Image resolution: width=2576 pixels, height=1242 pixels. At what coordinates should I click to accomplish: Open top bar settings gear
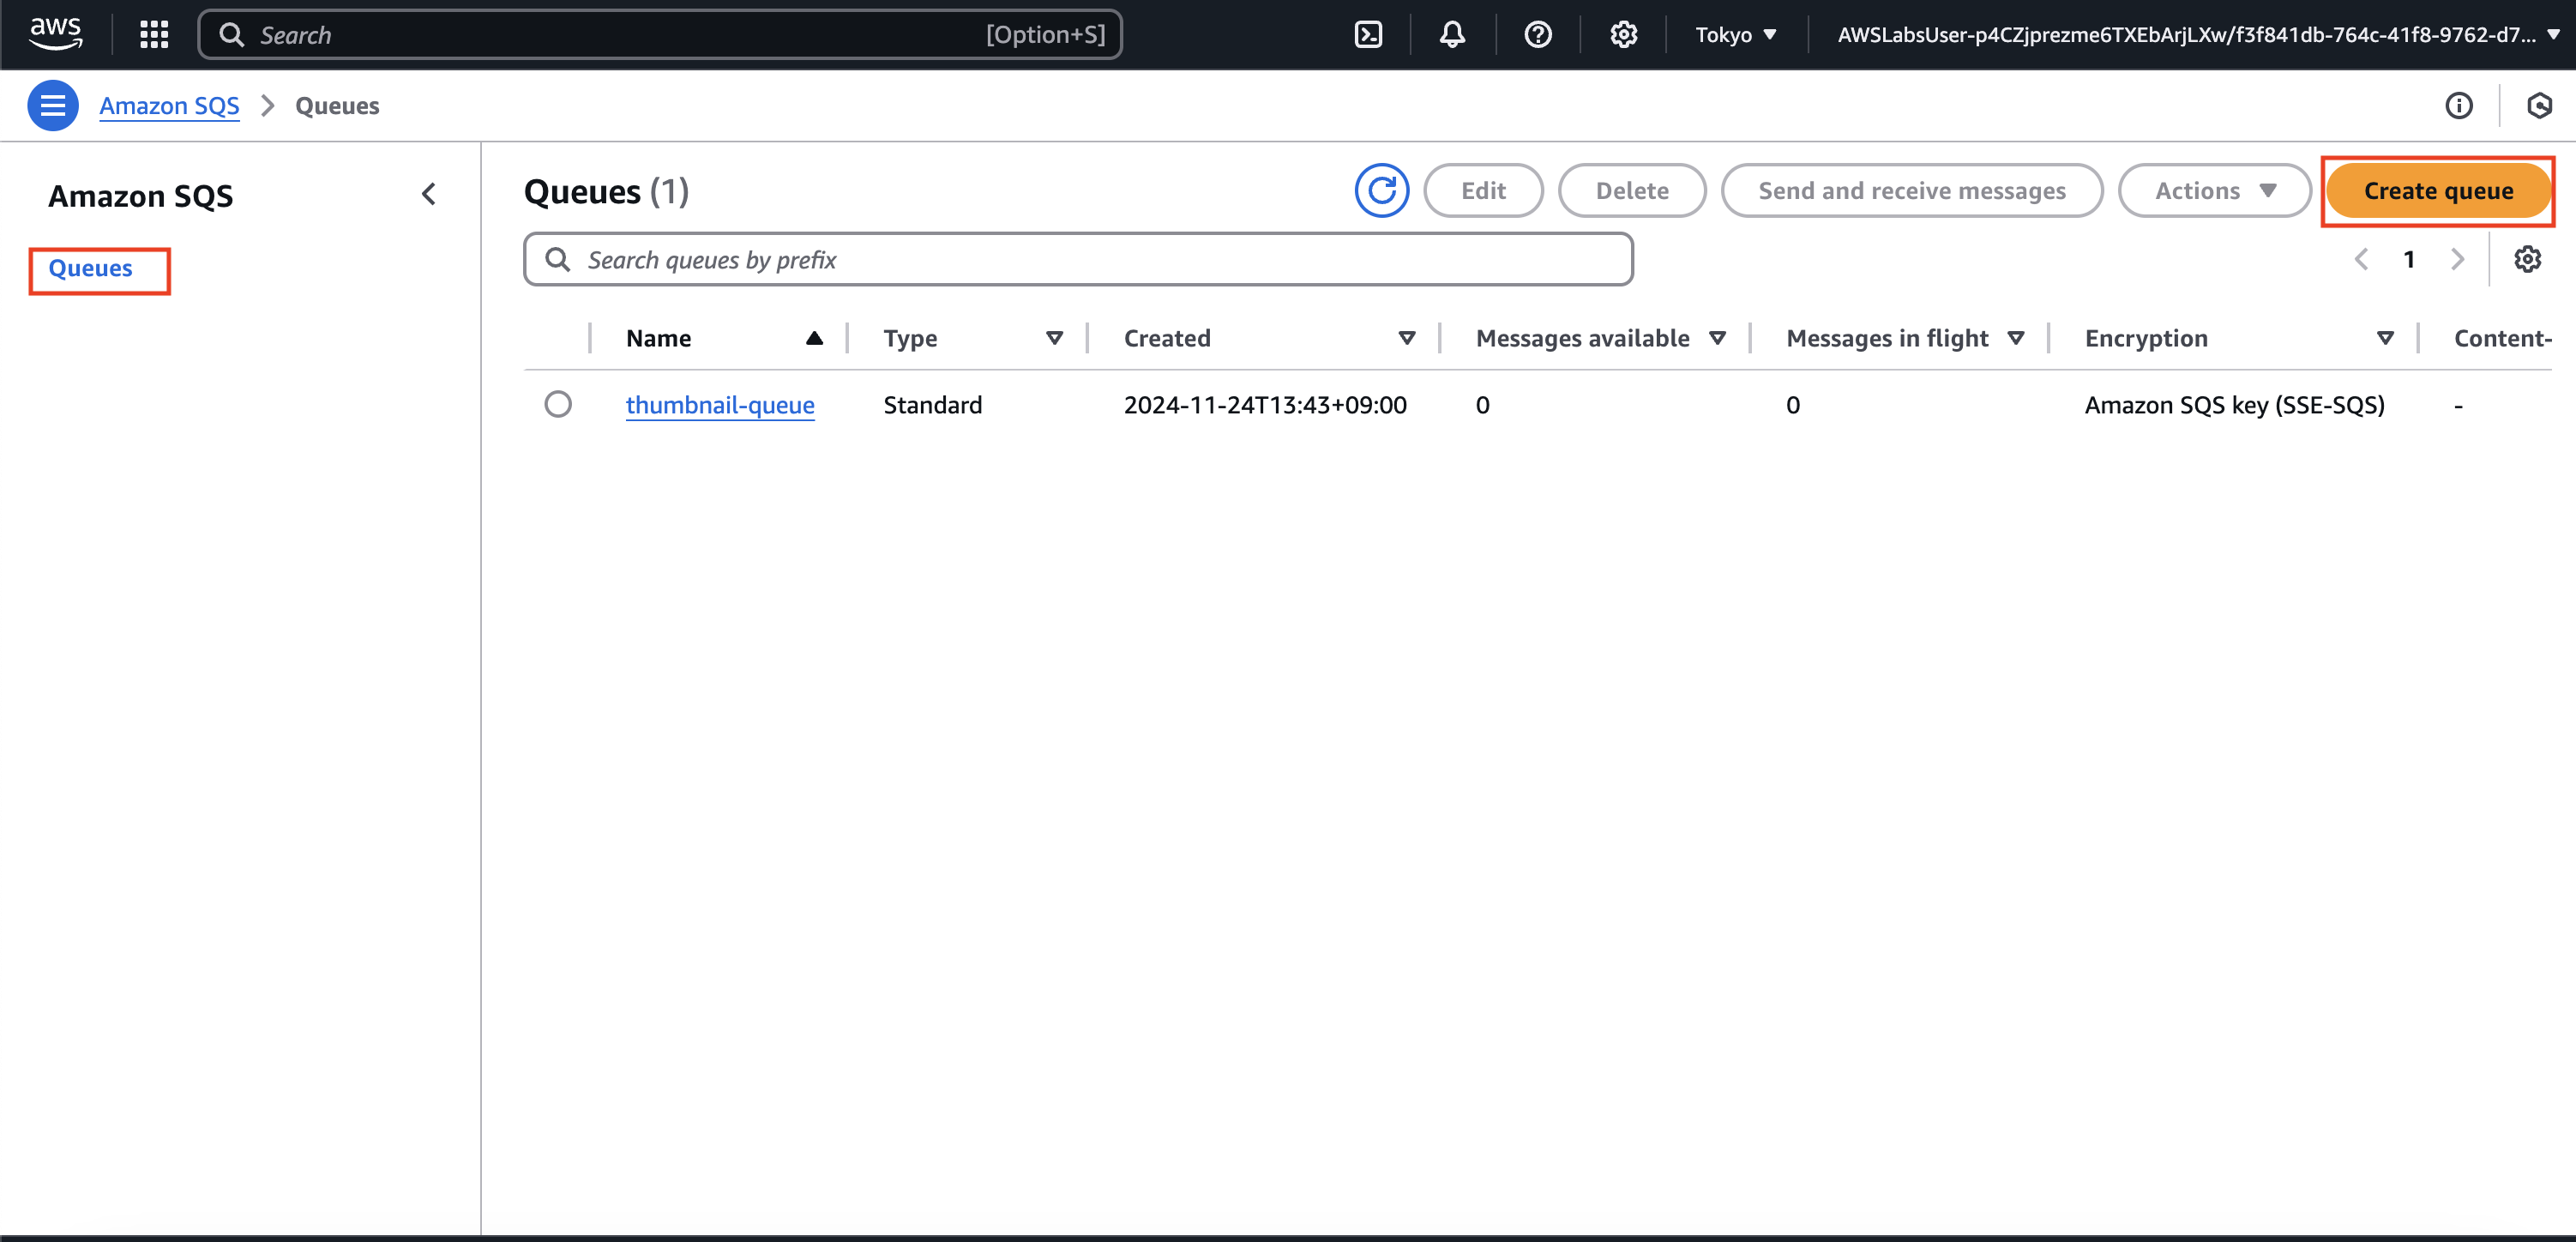click(1623, 35)
